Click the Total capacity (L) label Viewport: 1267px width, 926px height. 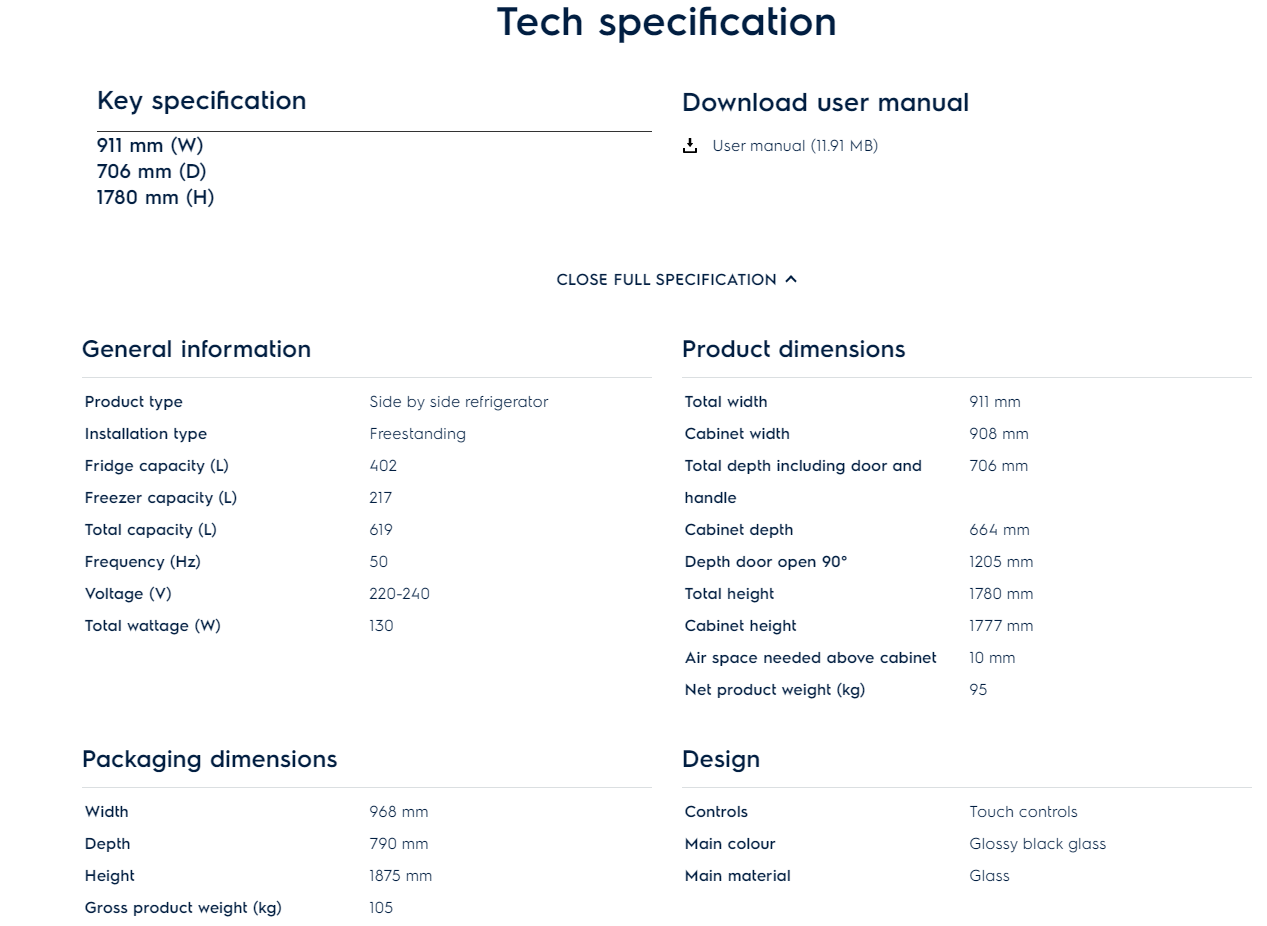click(x=150, y=530)
